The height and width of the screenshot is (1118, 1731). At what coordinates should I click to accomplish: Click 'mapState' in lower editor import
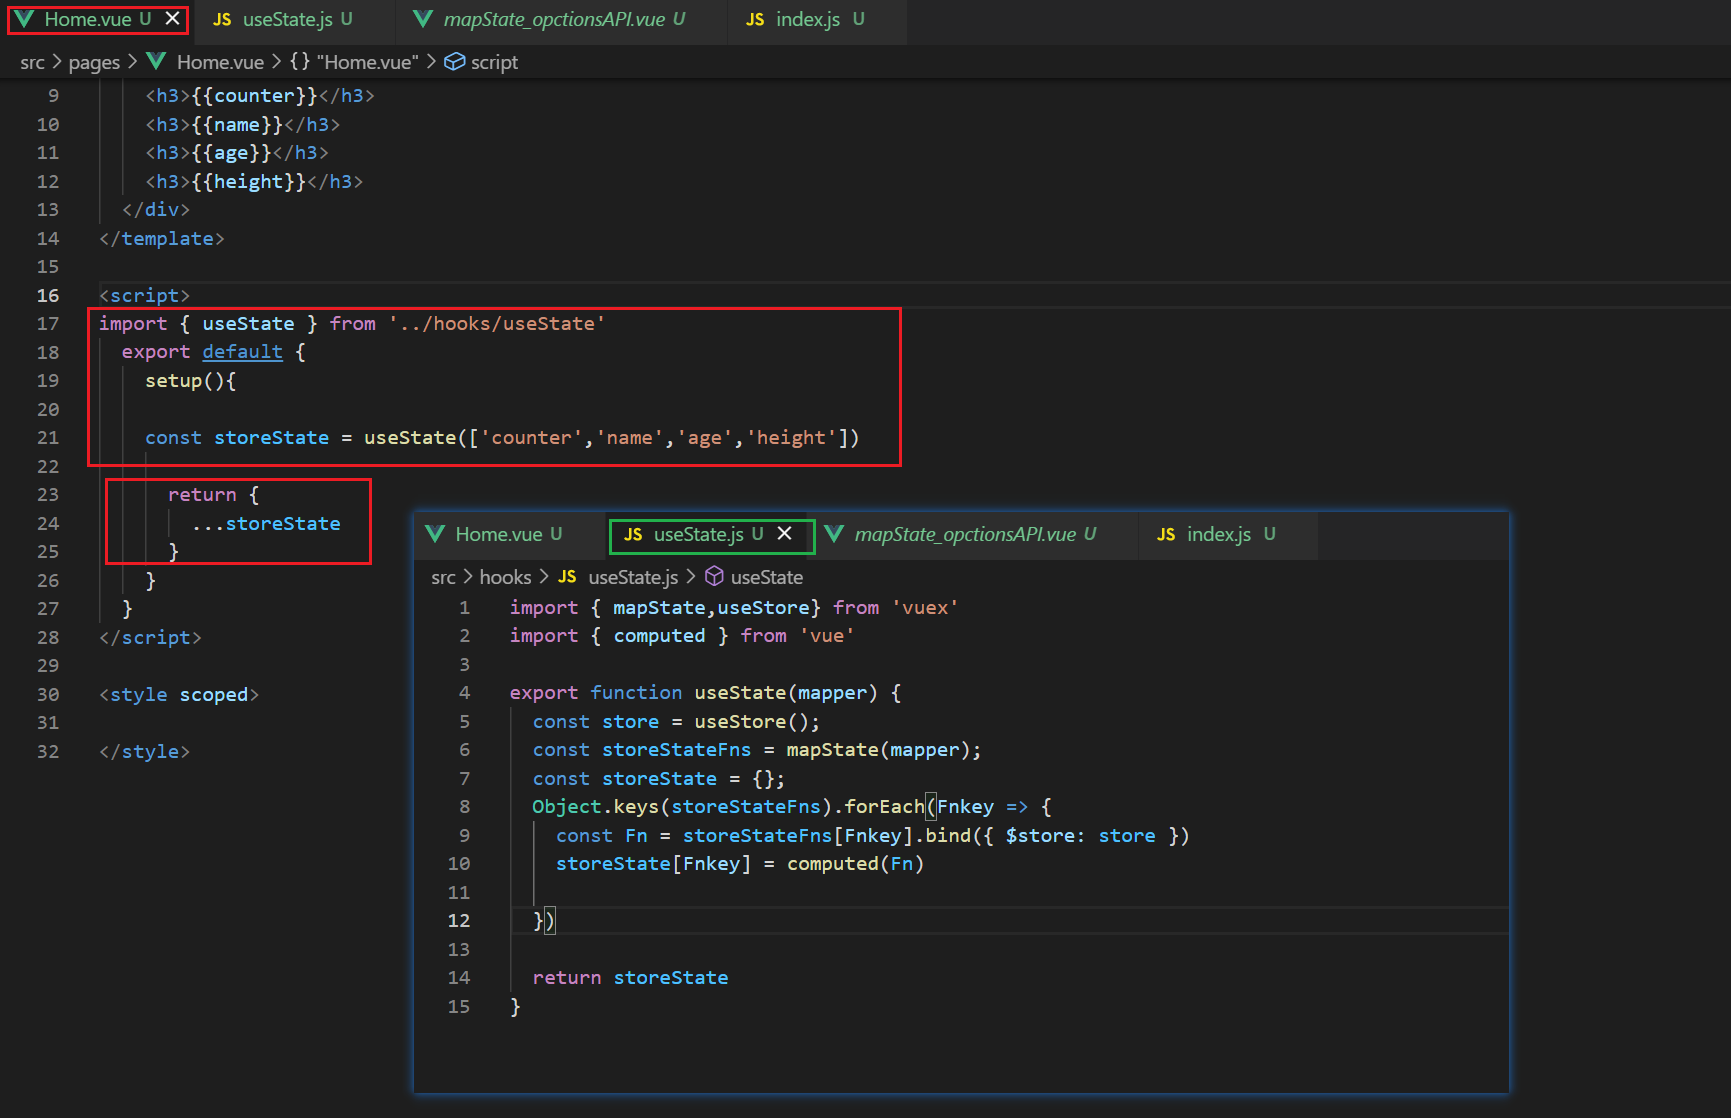(659, 608)
